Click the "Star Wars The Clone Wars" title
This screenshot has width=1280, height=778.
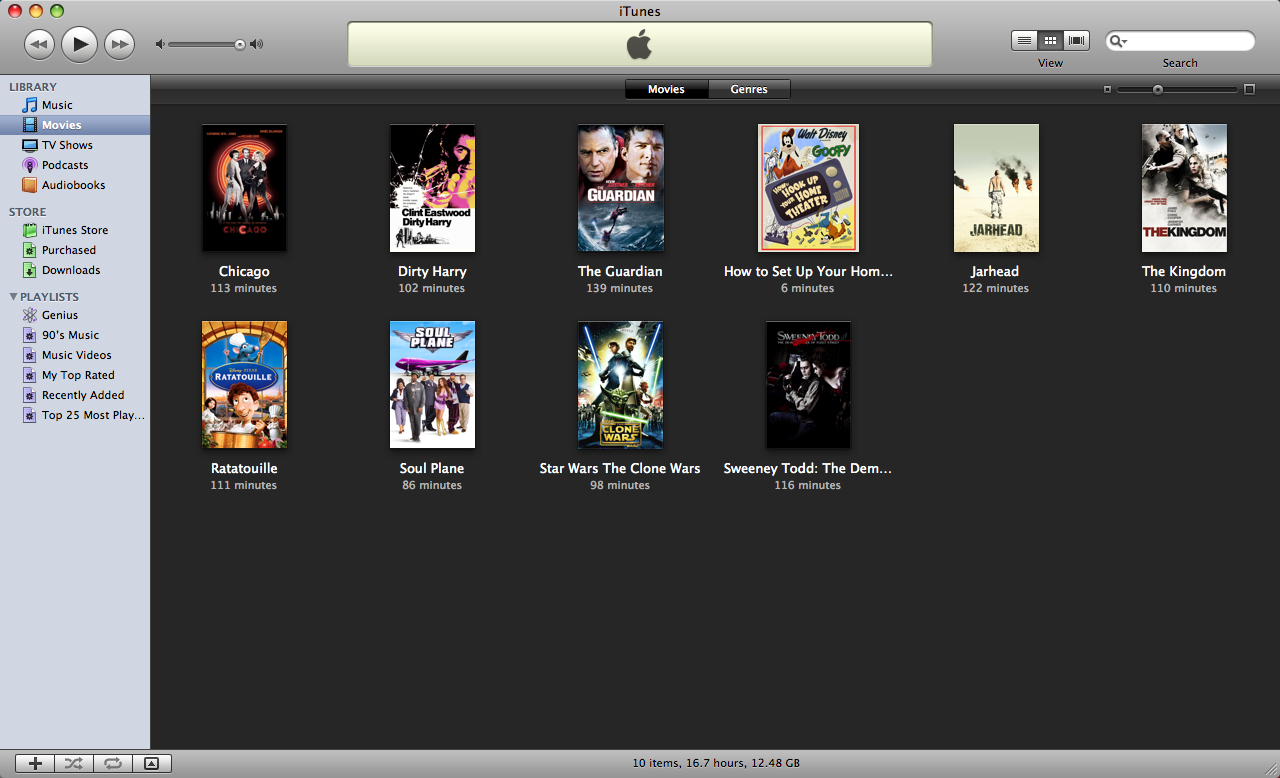[620, 468]
